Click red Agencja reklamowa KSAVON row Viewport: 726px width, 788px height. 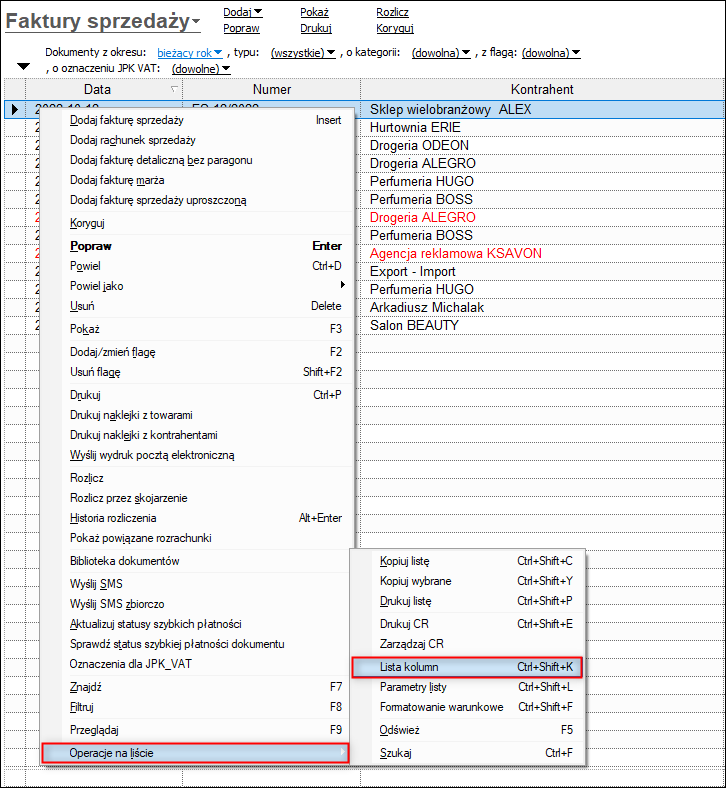pyautogui.click(x=456, y=253)
